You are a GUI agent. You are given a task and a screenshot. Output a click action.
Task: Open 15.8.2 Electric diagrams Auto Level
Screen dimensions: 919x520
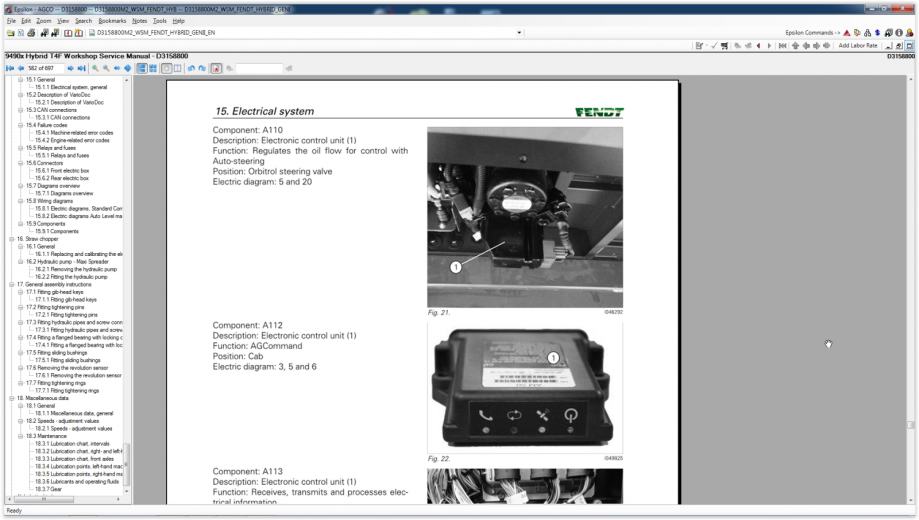pyautogui.click(x=79, y=216)
